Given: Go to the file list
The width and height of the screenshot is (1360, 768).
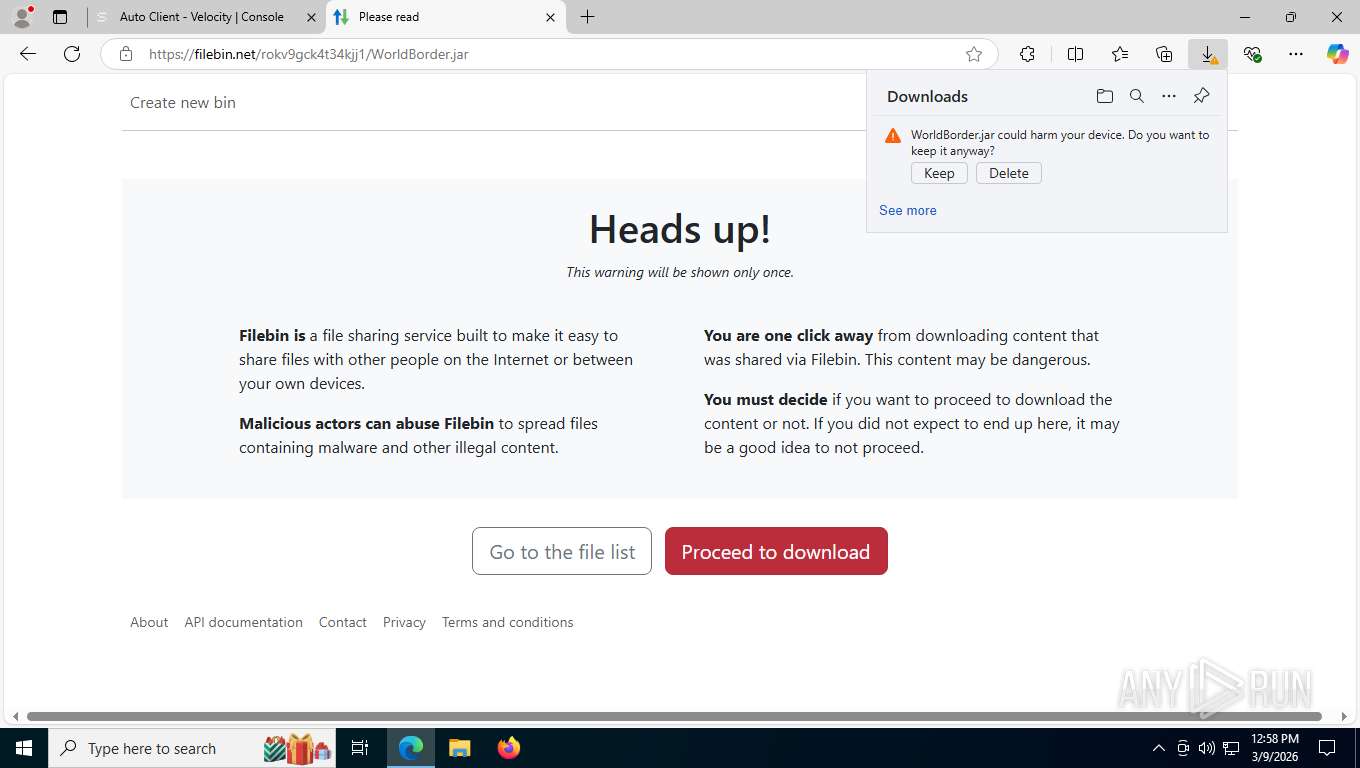Looking at the screenshot, I should [x=562, y=551].
